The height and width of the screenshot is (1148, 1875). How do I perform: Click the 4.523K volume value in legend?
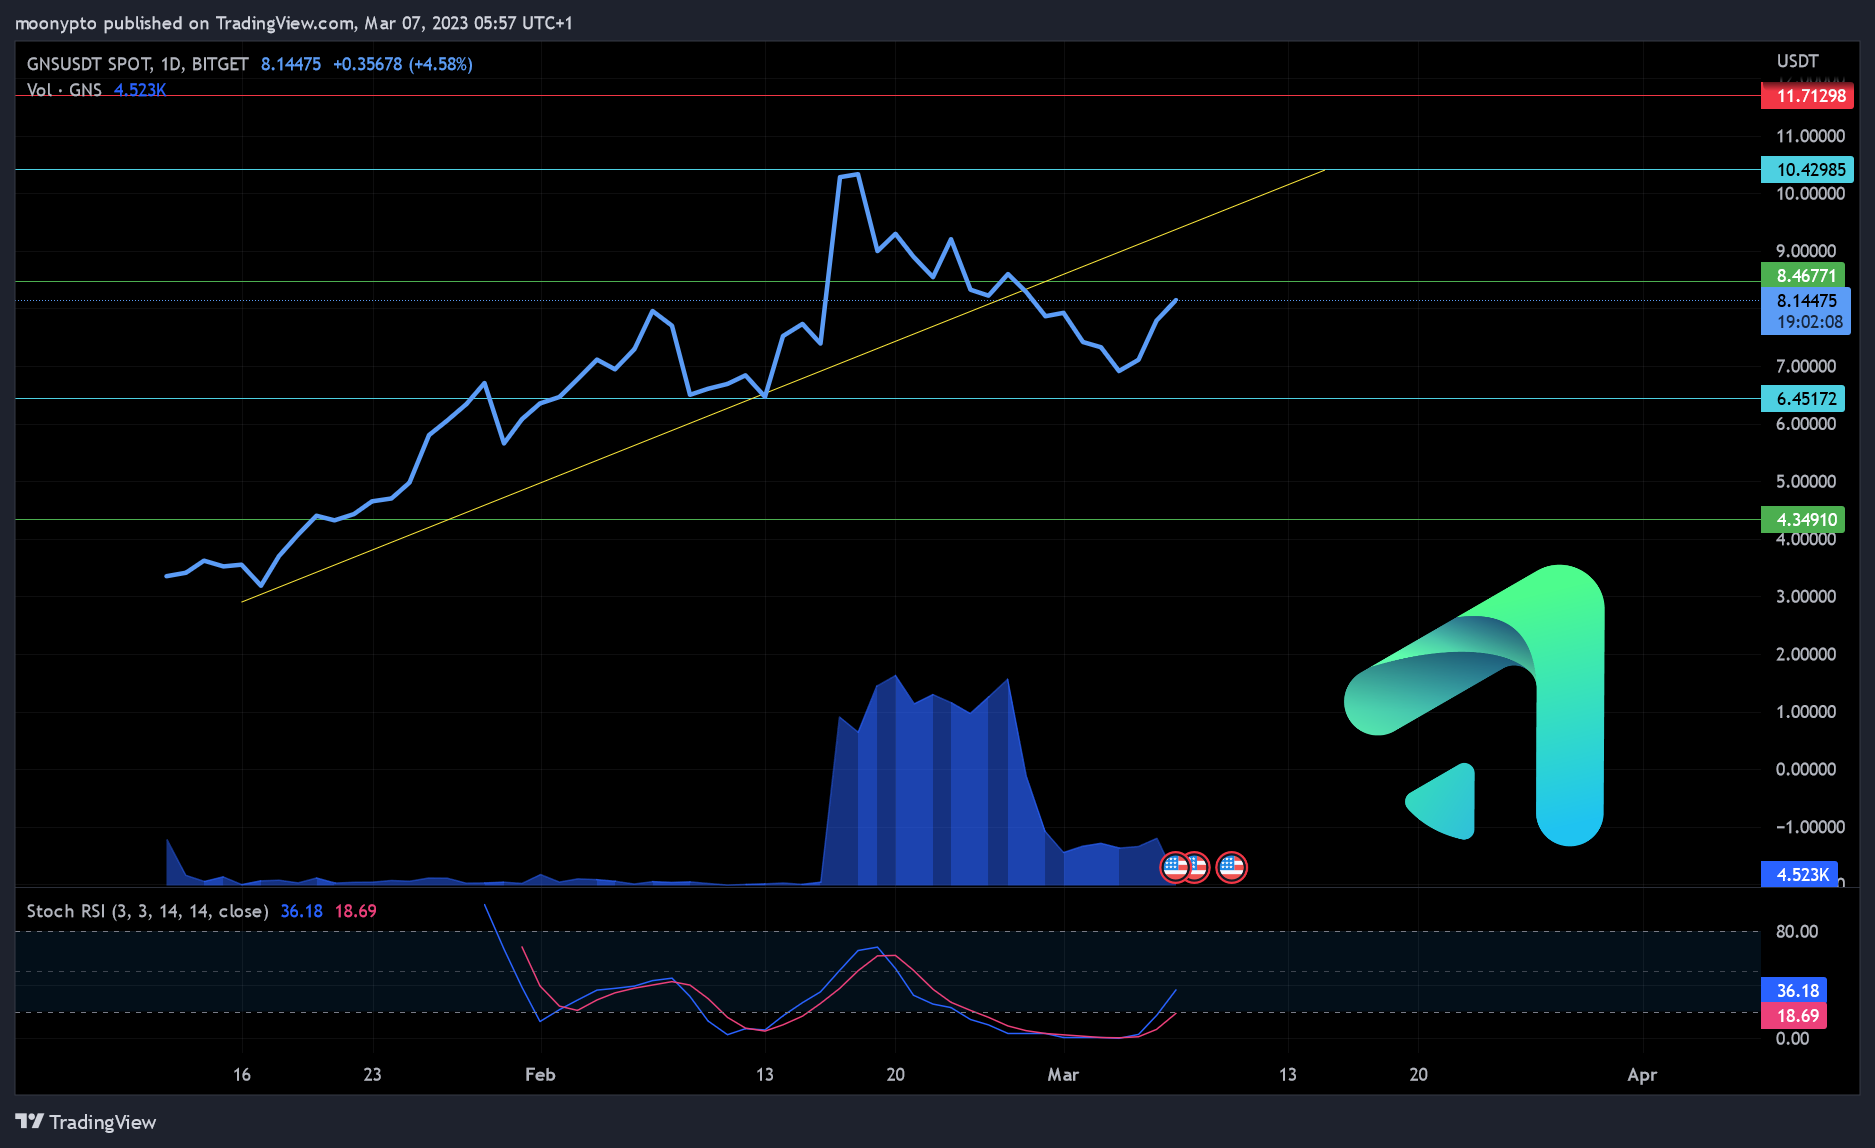pyautogui.click(x=140, y=90)
